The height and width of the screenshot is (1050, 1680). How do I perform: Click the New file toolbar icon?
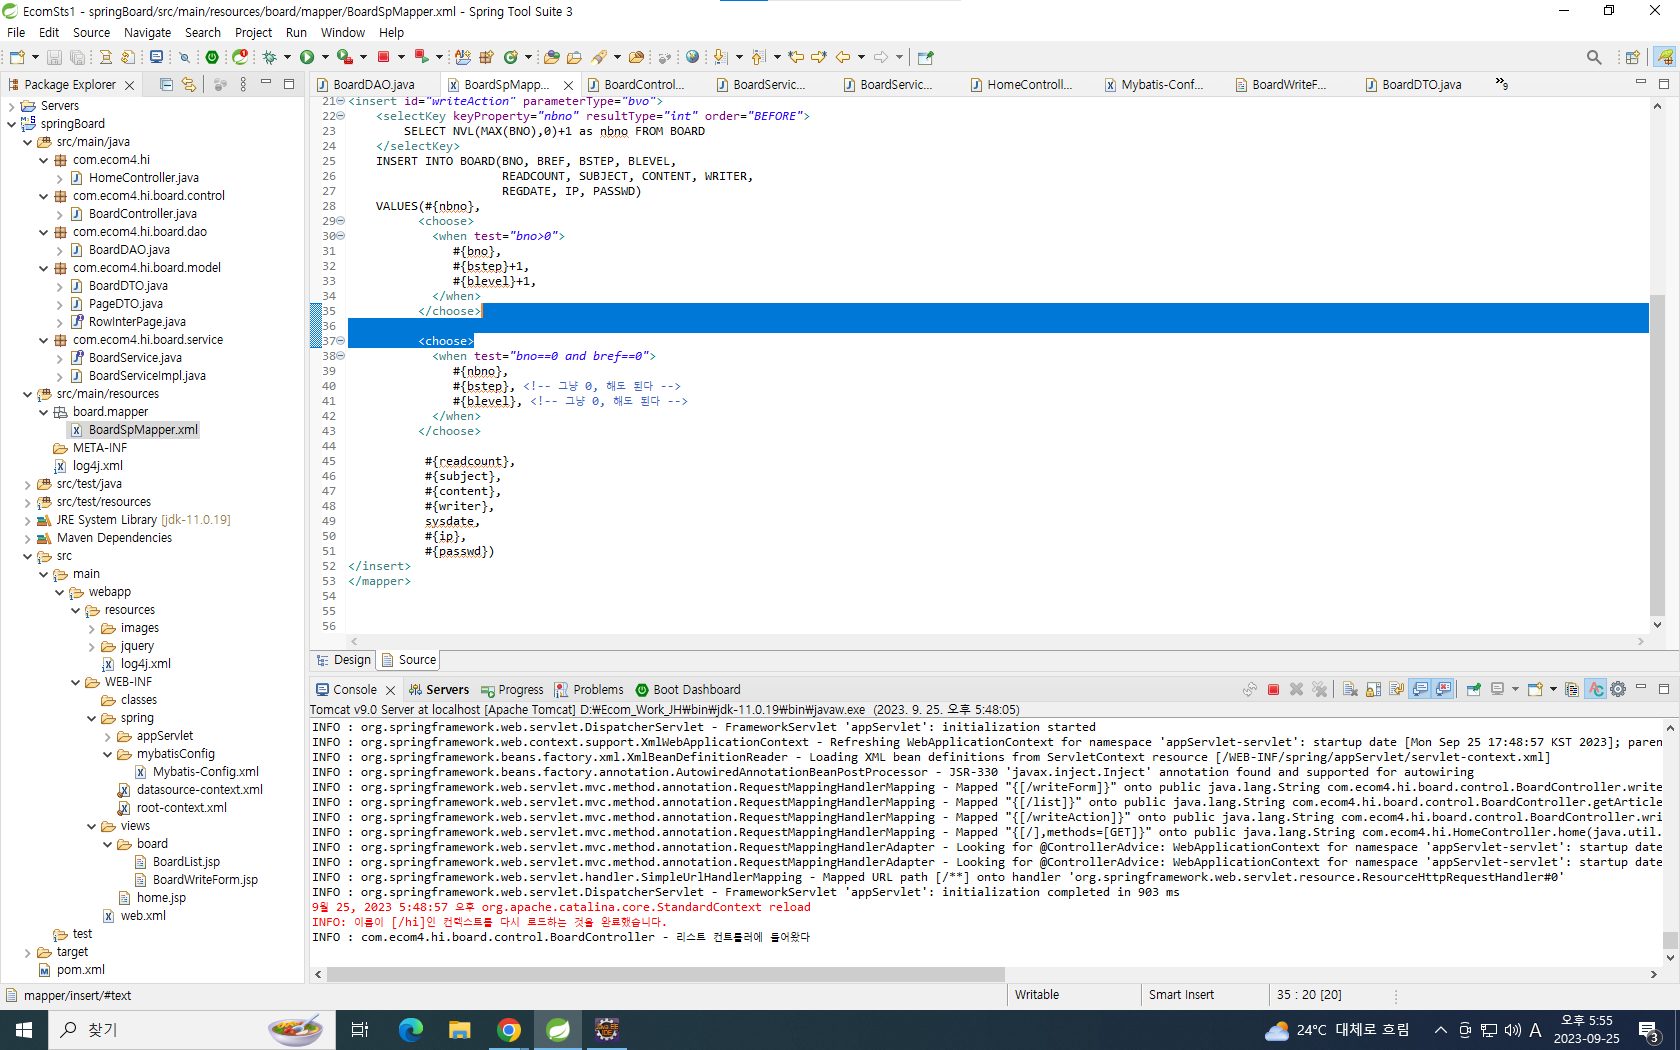[x=17, y=57]
